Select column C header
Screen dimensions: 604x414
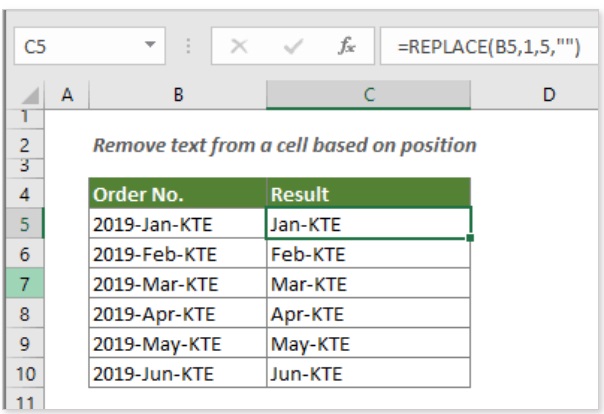pos(368,95)
